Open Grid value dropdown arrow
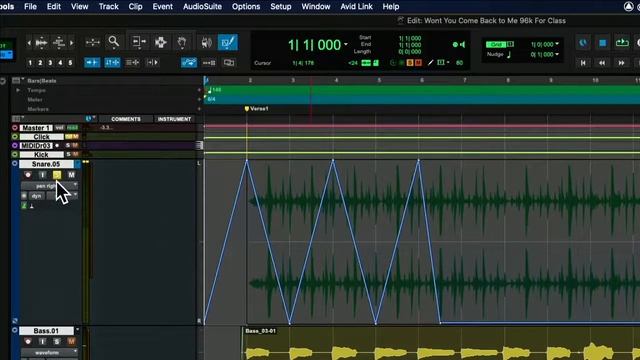 pyautogui.click(x=557, y=44)
